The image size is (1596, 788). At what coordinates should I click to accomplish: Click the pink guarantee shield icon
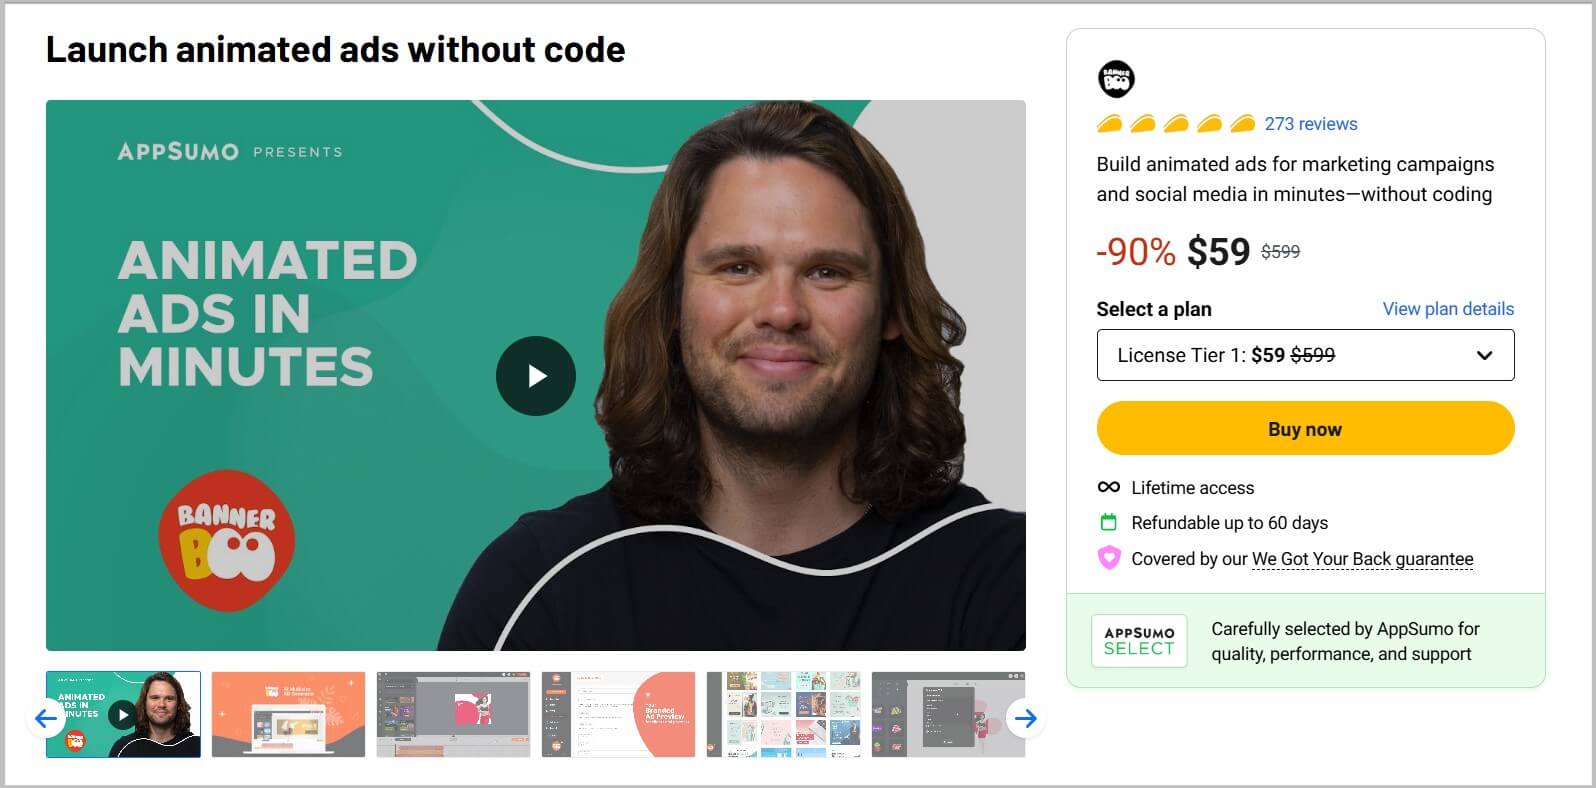pyautogui.click(x=1107, y=558)
